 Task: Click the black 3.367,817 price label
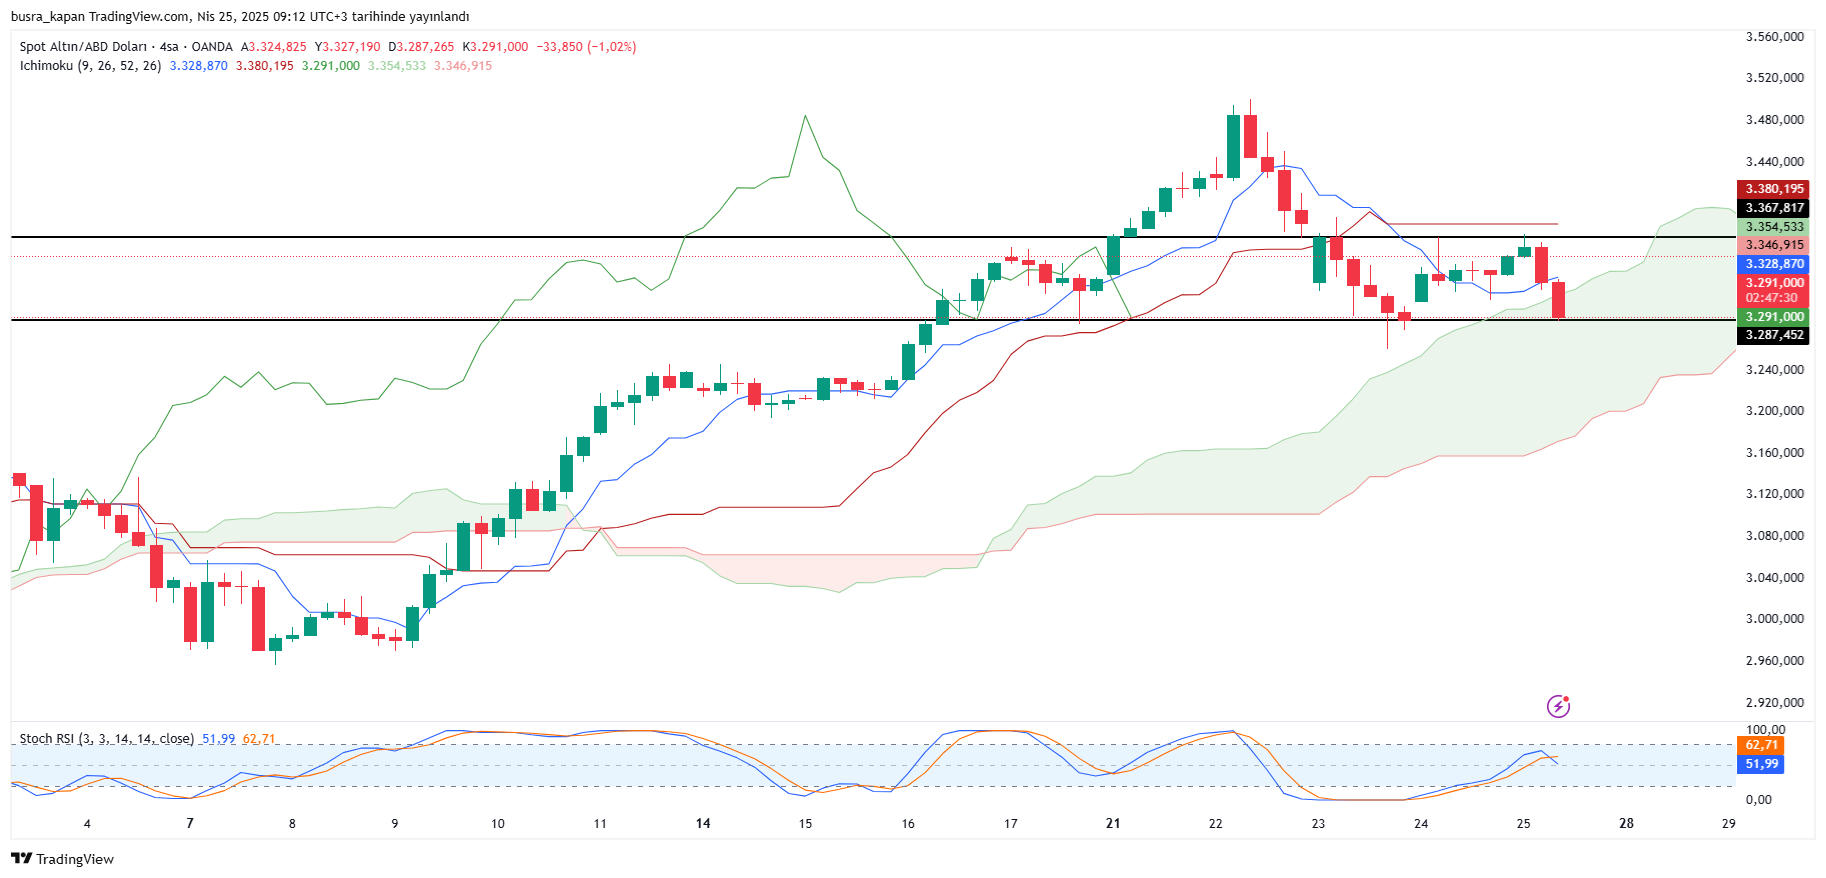[1774, 208]
